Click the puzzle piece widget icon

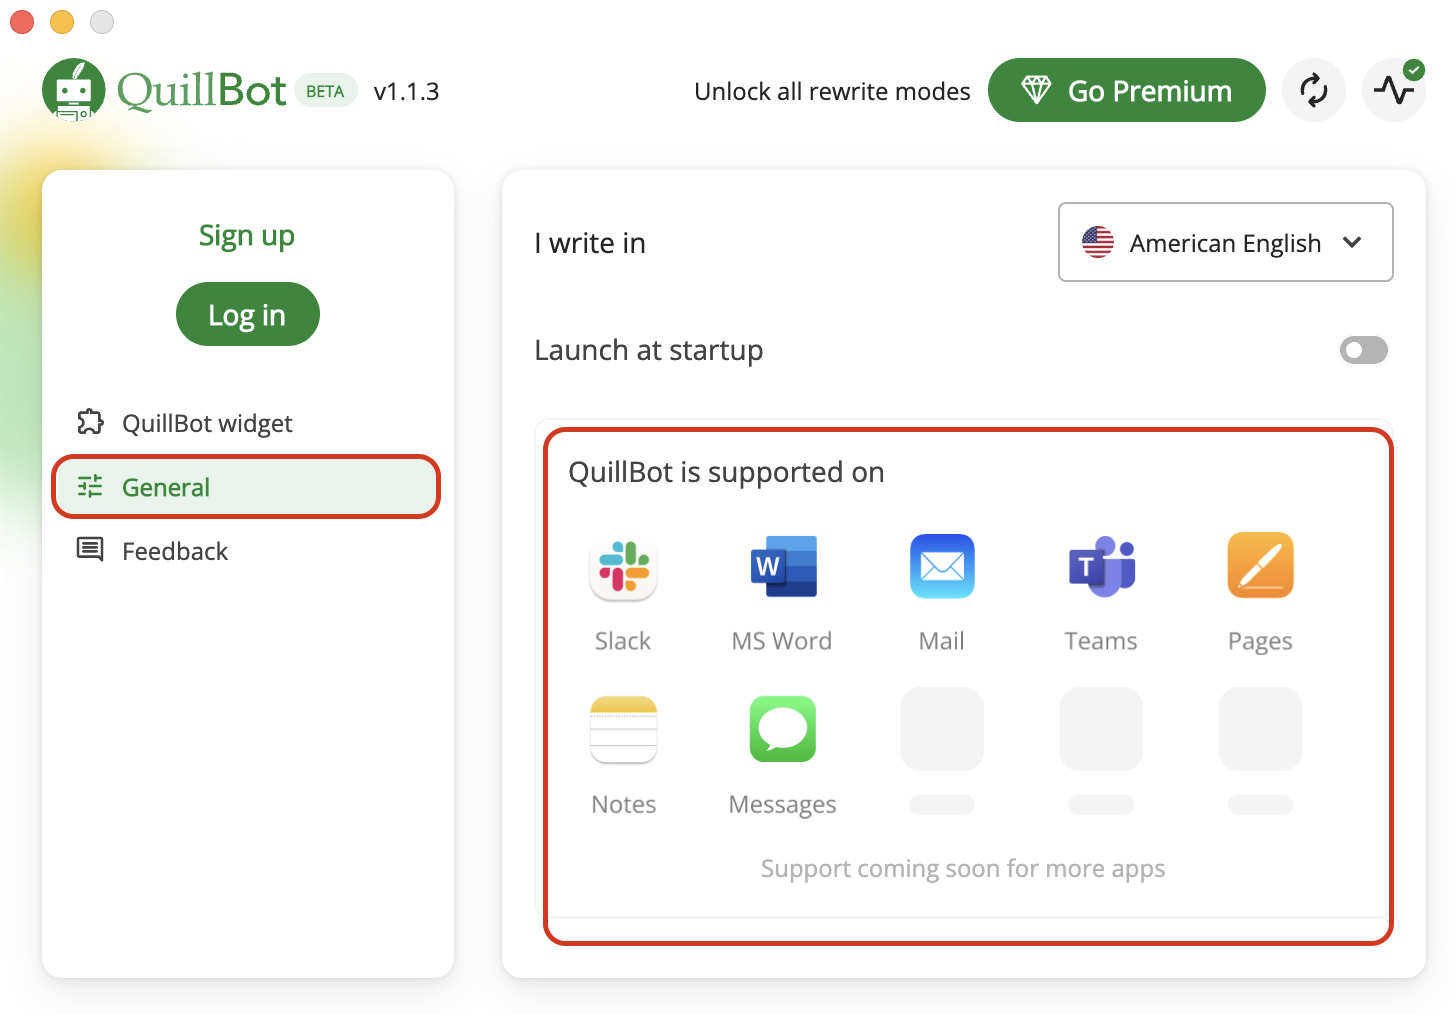pos(90,422)
